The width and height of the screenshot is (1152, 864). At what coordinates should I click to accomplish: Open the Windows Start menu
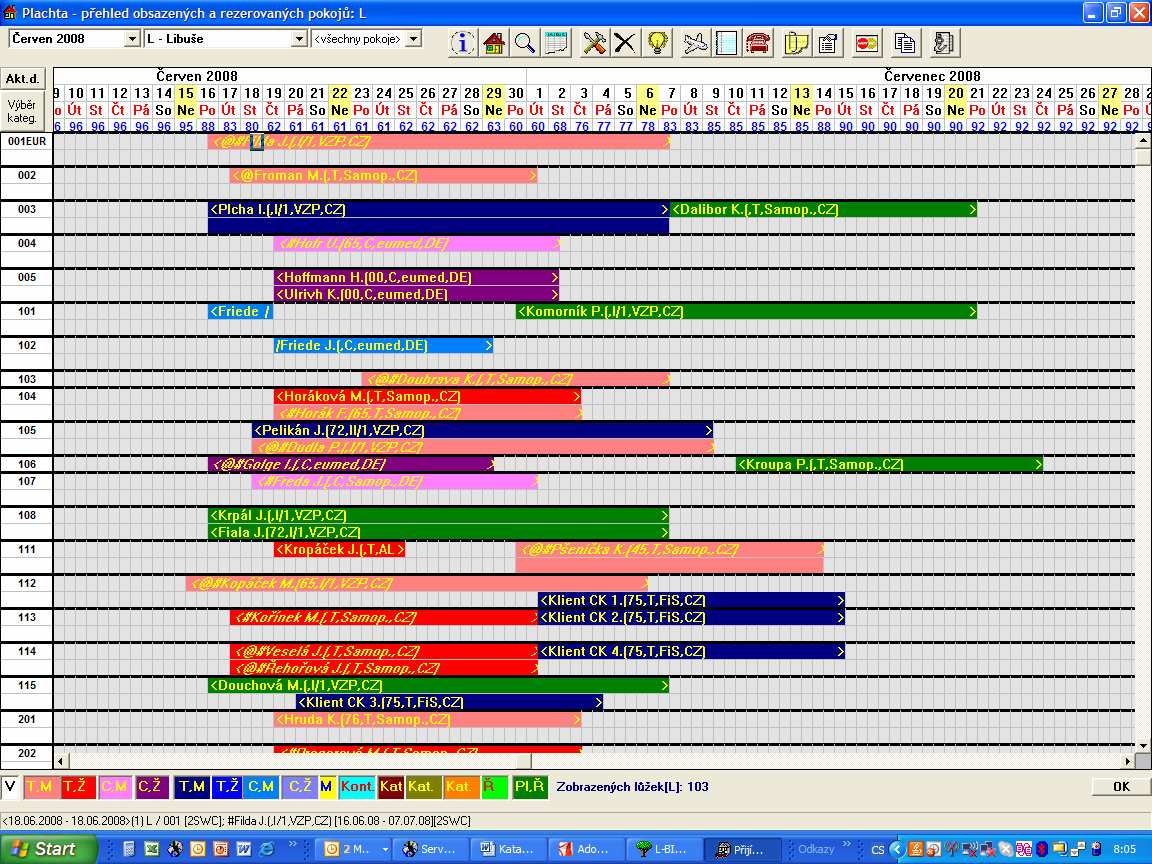pyautogui.click(x=48, y=849)
